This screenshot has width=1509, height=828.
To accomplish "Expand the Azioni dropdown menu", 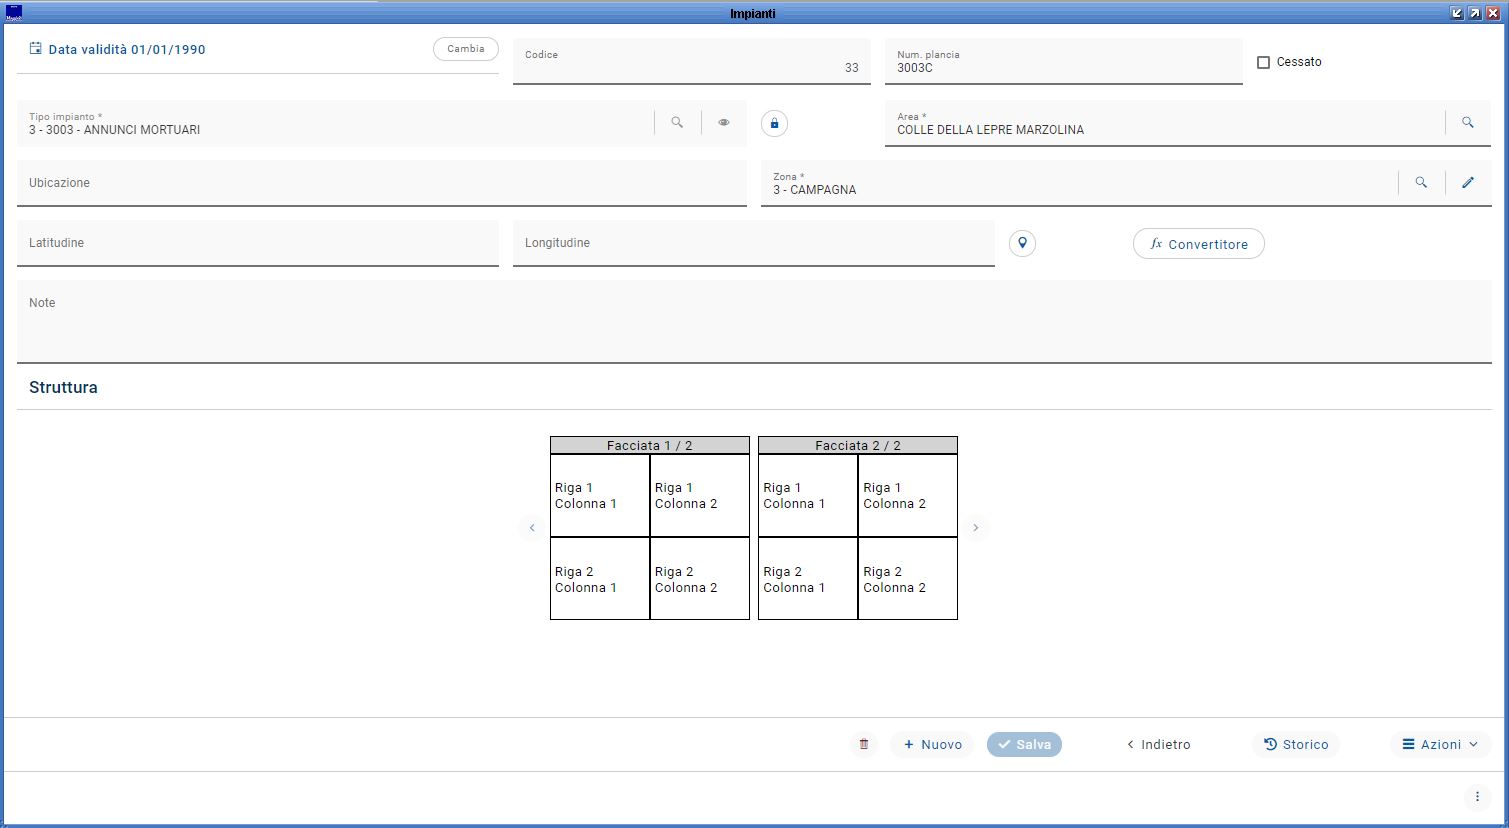I will [1440, 744].
